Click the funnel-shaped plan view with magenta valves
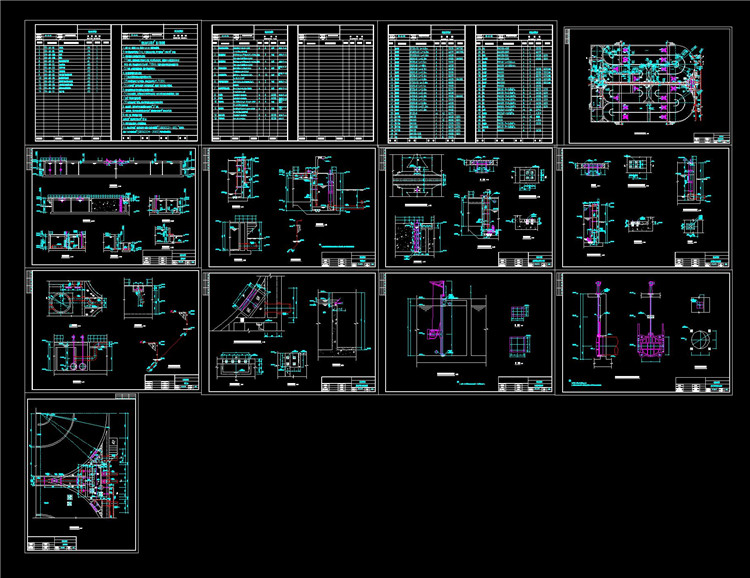The image size is (750, 578). (x=417, y=178)
